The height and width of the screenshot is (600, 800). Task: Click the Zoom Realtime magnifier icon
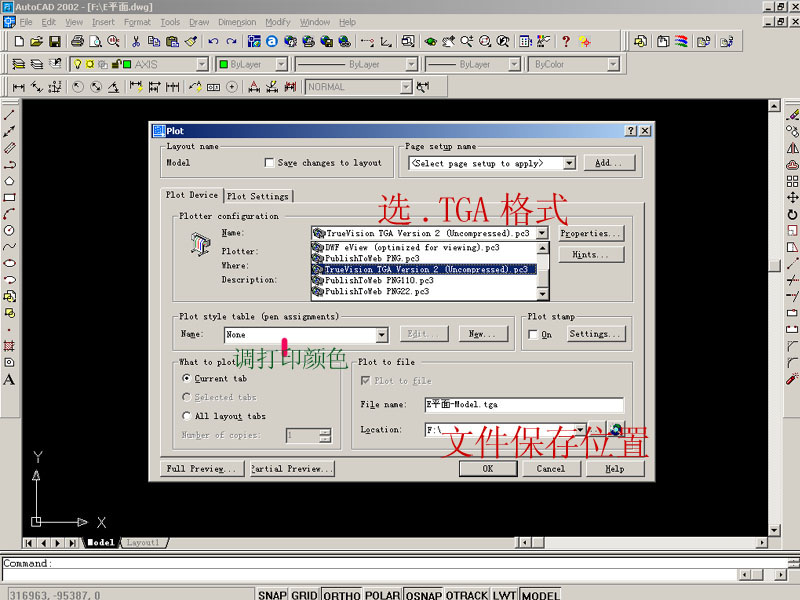pos(467,41)
